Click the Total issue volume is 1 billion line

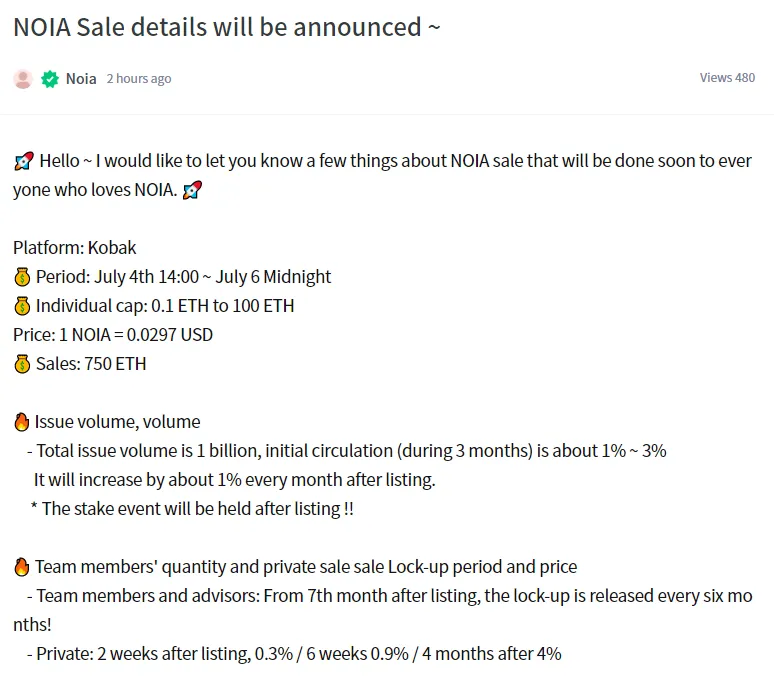click(x=347, y=451)
